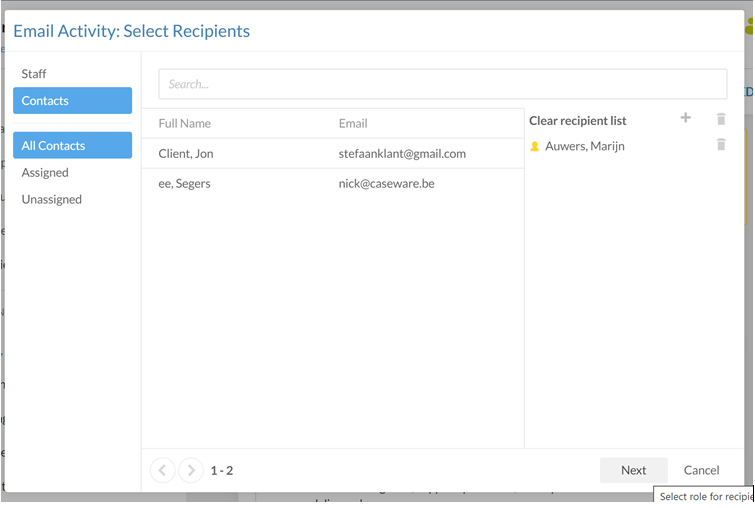Sort by the Full Name column header
The image size is (755, 508).
click(184, 124)
